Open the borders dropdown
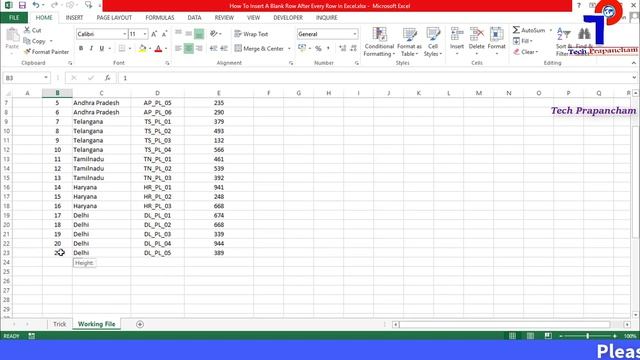 point(130,49)
